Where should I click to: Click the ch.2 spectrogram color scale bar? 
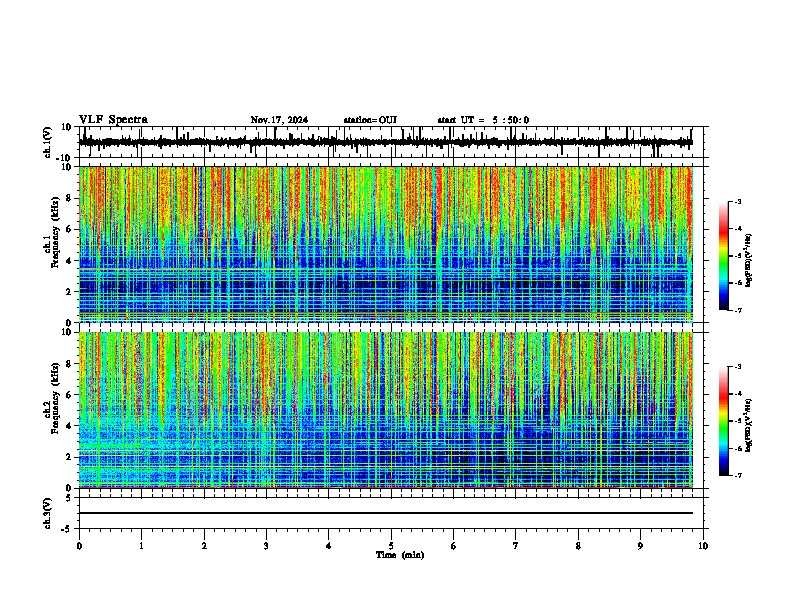(724, 421)
